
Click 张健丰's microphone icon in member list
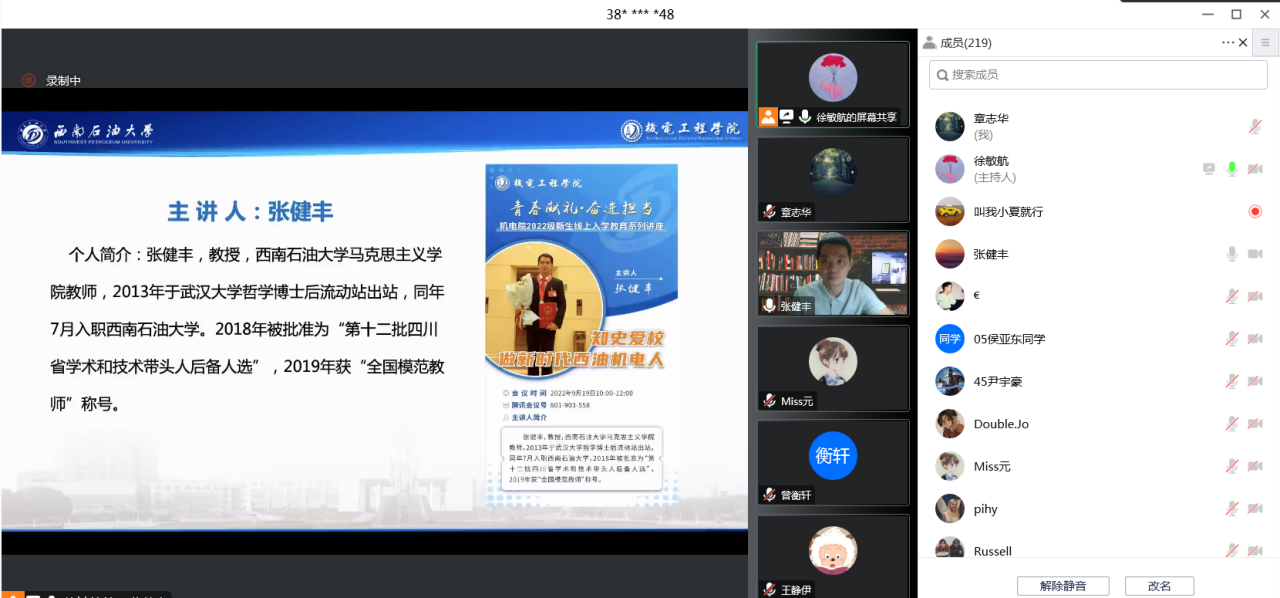1232,254
